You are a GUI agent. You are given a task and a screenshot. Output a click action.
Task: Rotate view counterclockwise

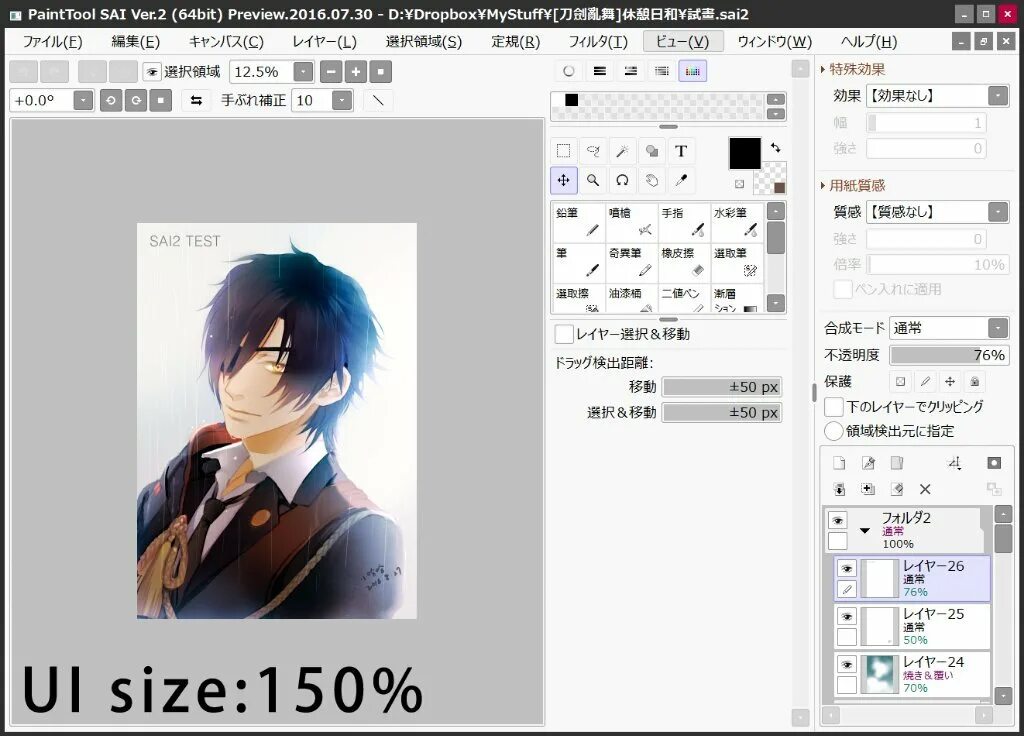(110, 101)
